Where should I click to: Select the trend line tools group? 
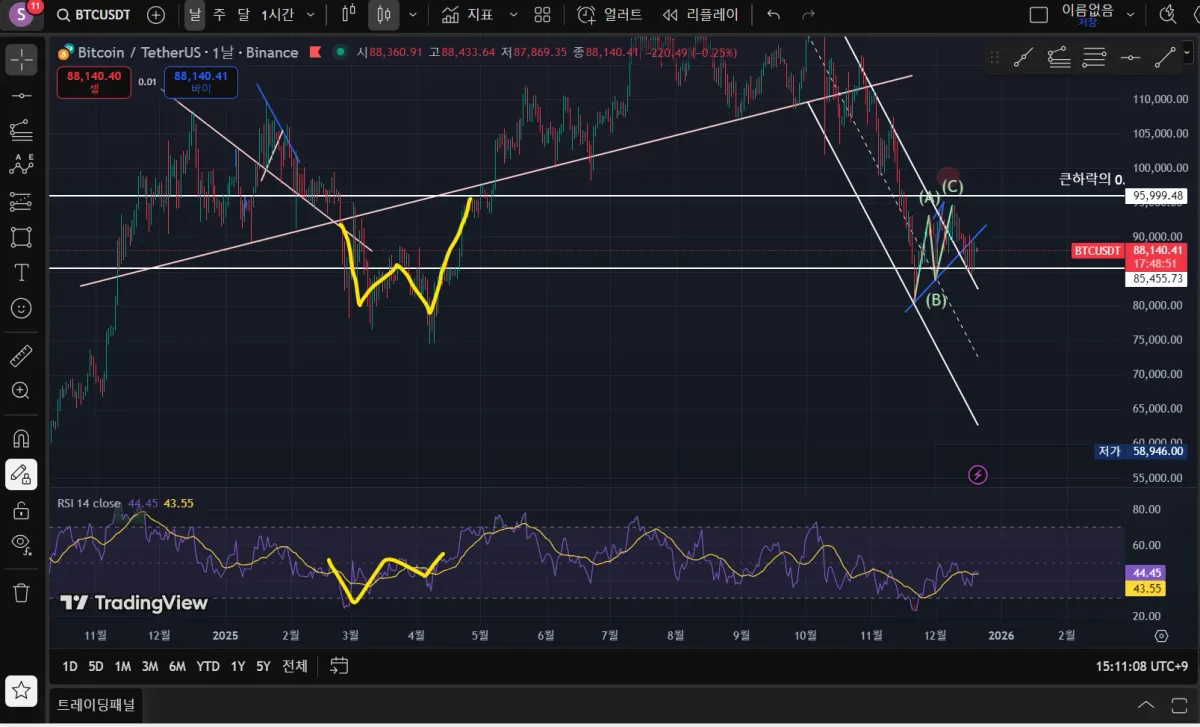(21, 94)
